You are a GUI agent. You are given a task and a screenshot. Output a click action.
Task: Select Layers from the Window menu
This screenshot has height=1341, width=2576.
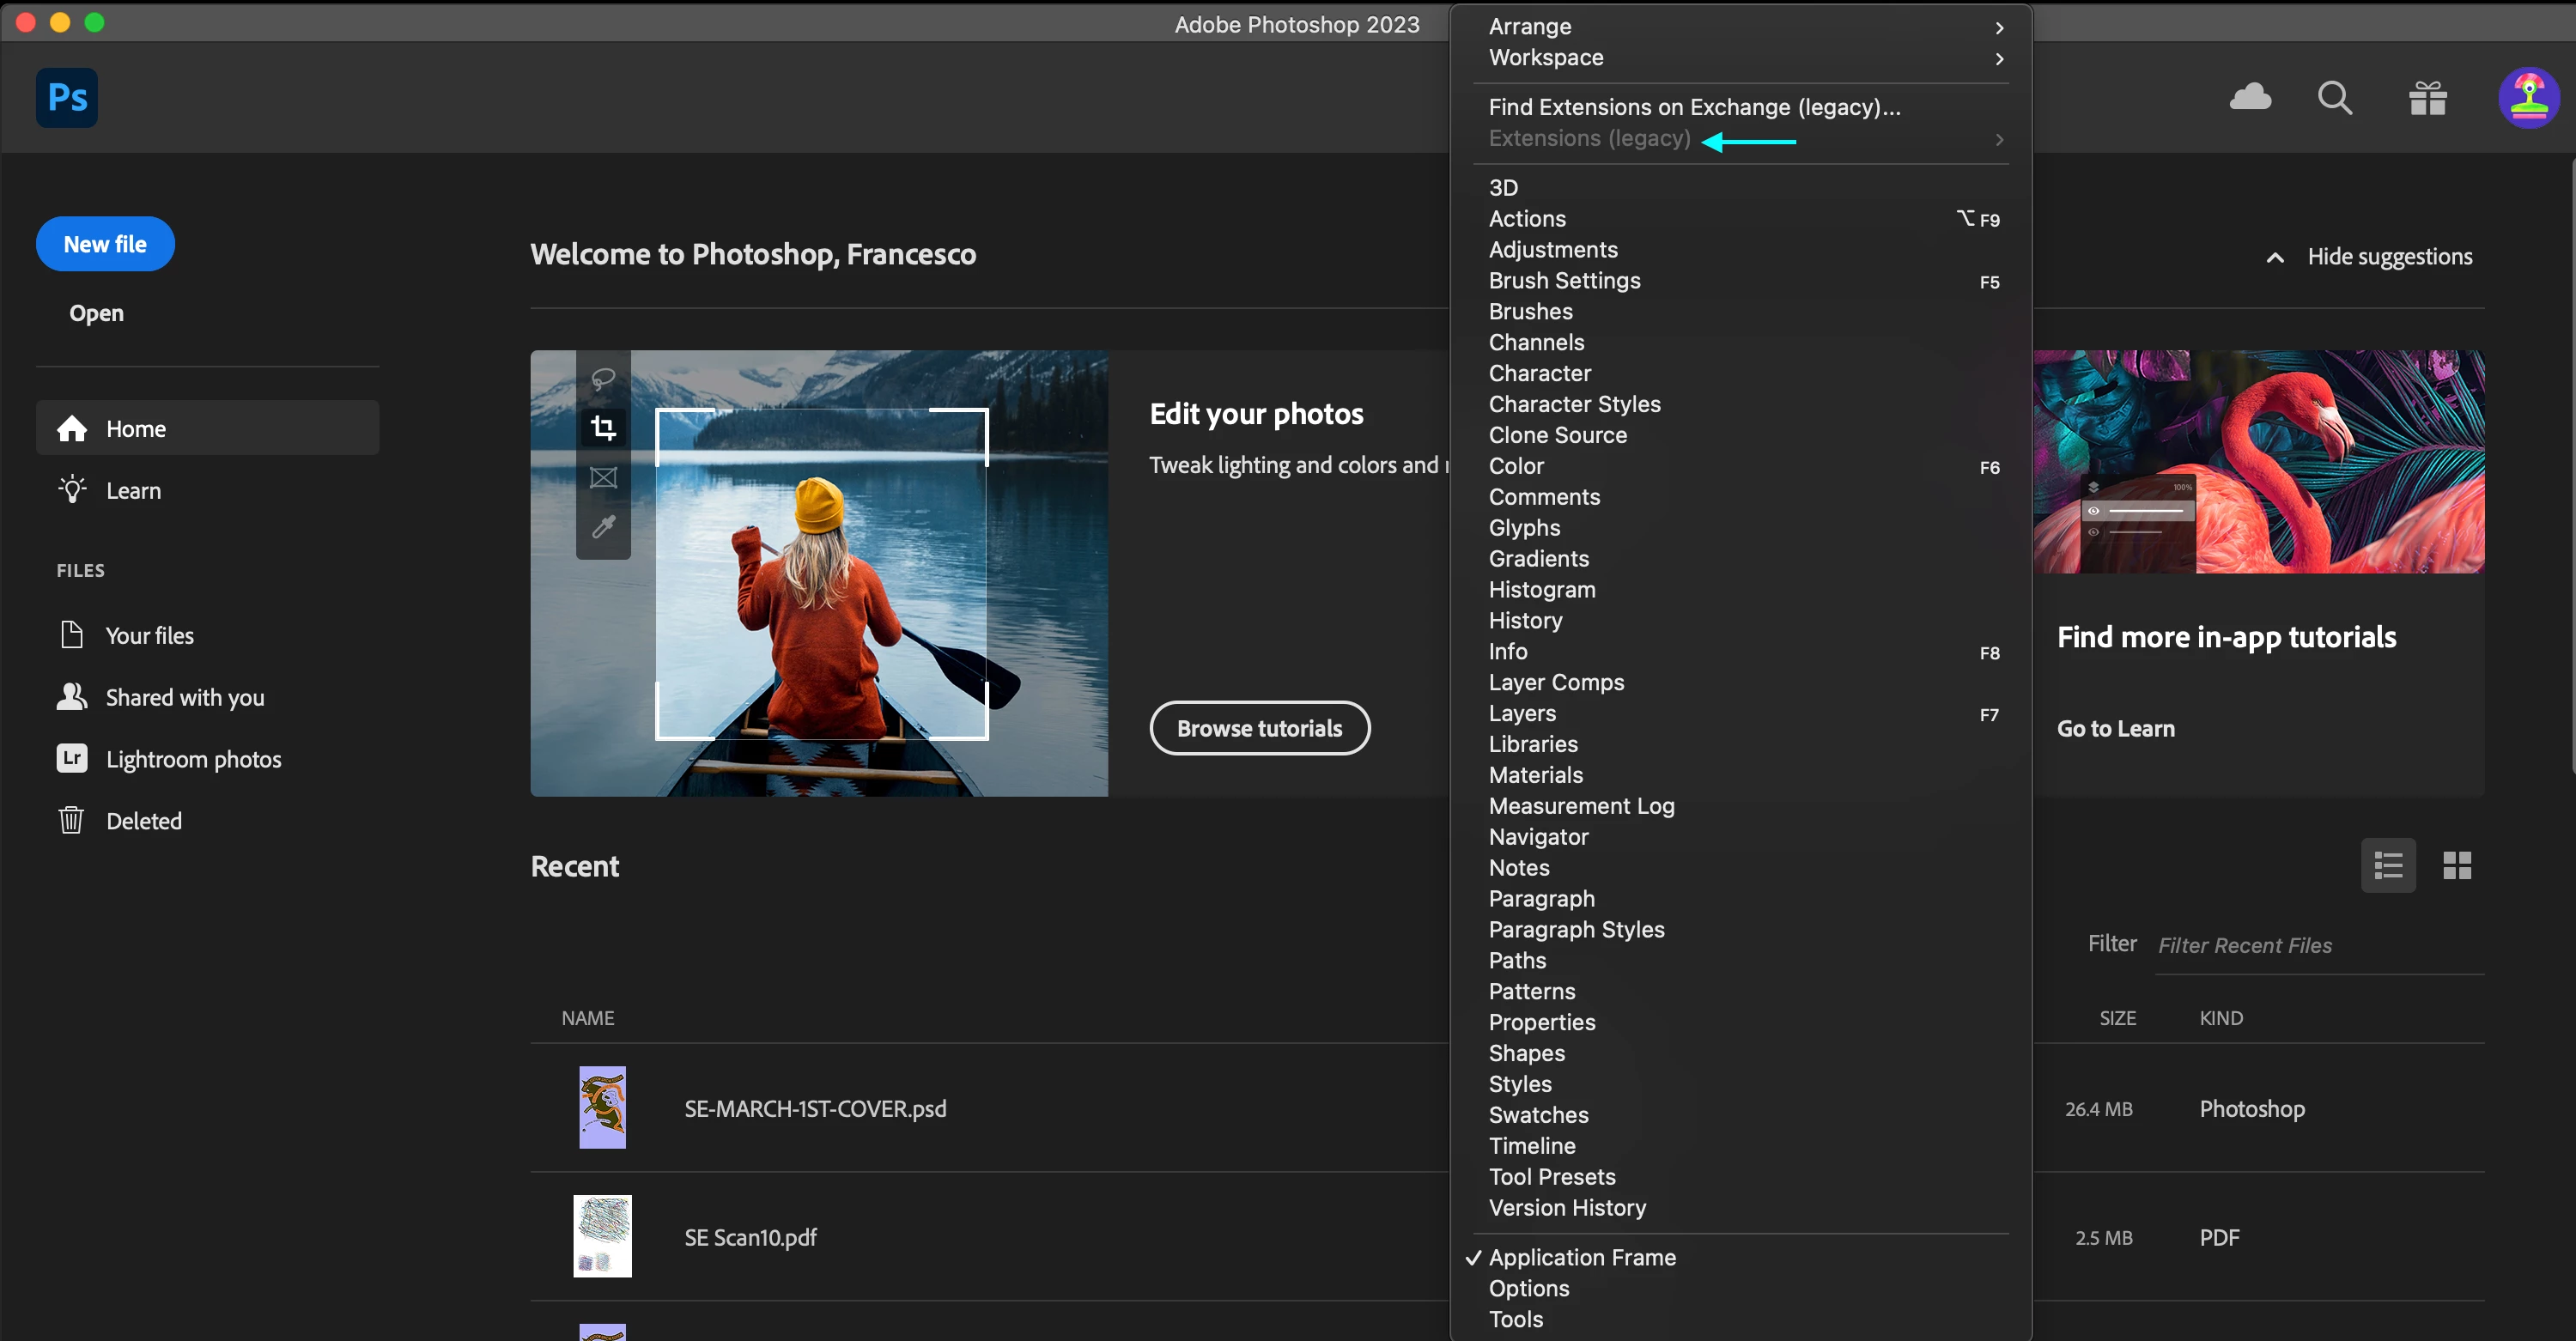[1522, 713]
